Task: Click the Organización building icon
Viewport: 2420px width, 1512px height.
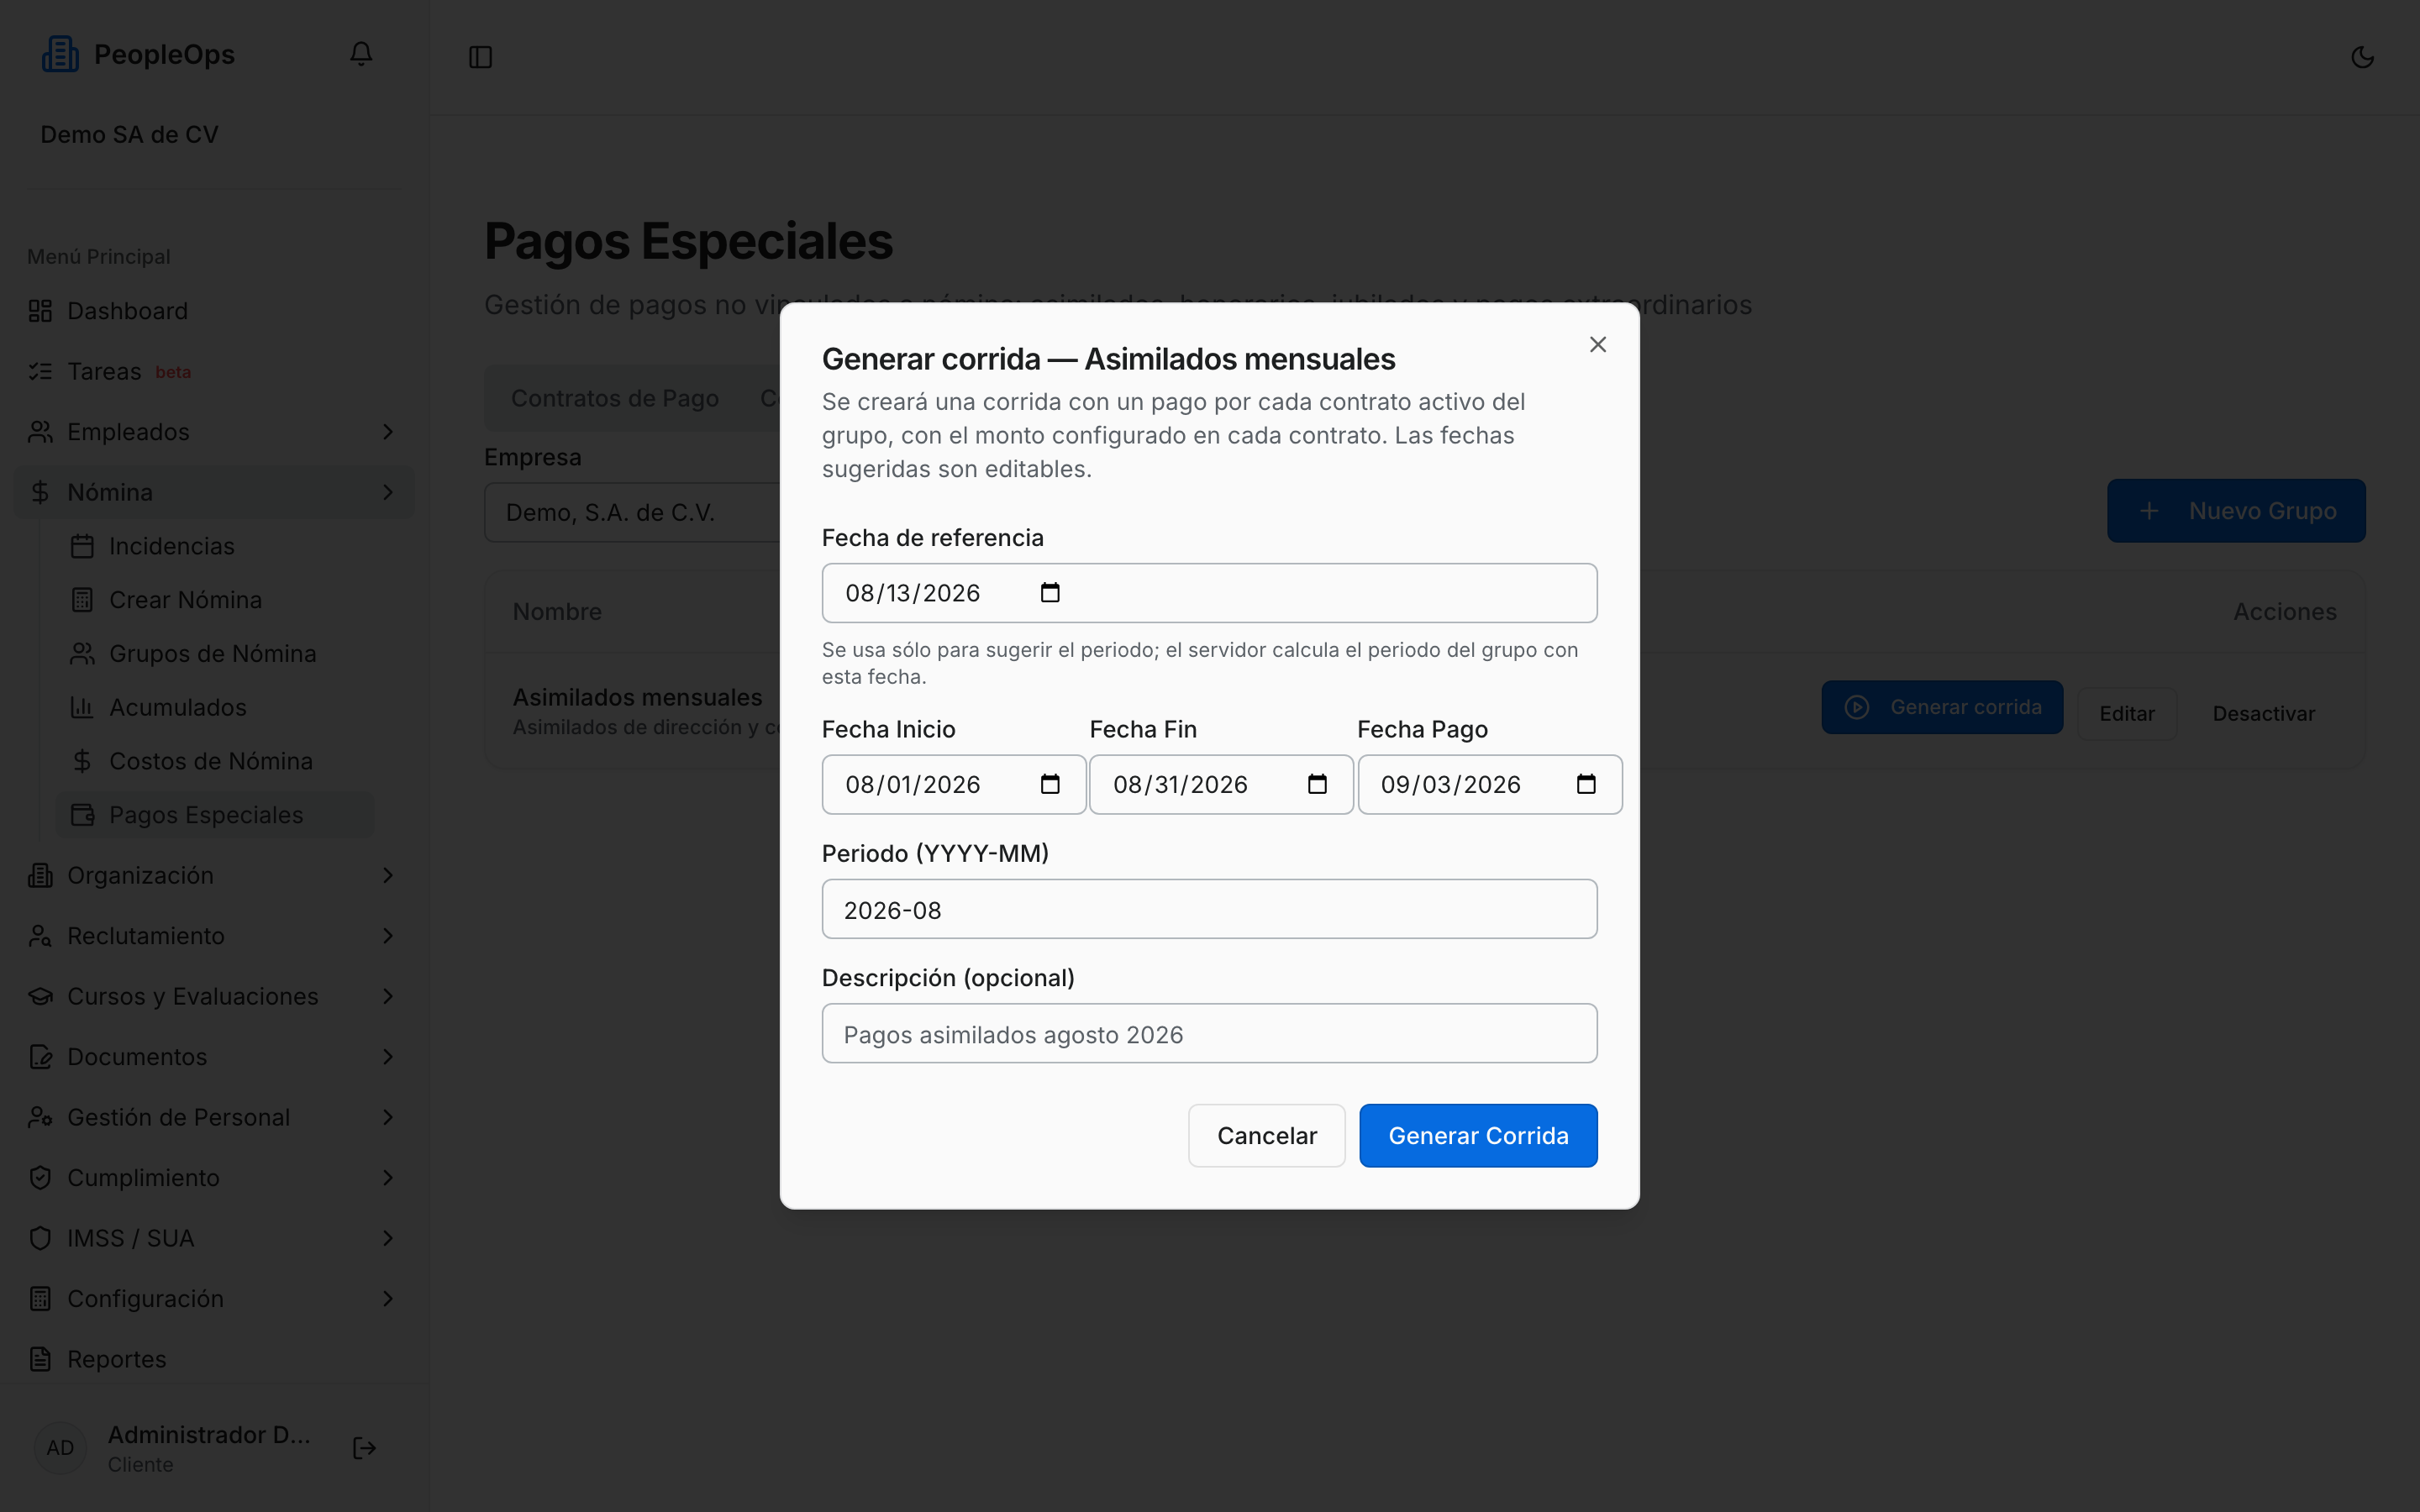Action: tap(40, 876)
